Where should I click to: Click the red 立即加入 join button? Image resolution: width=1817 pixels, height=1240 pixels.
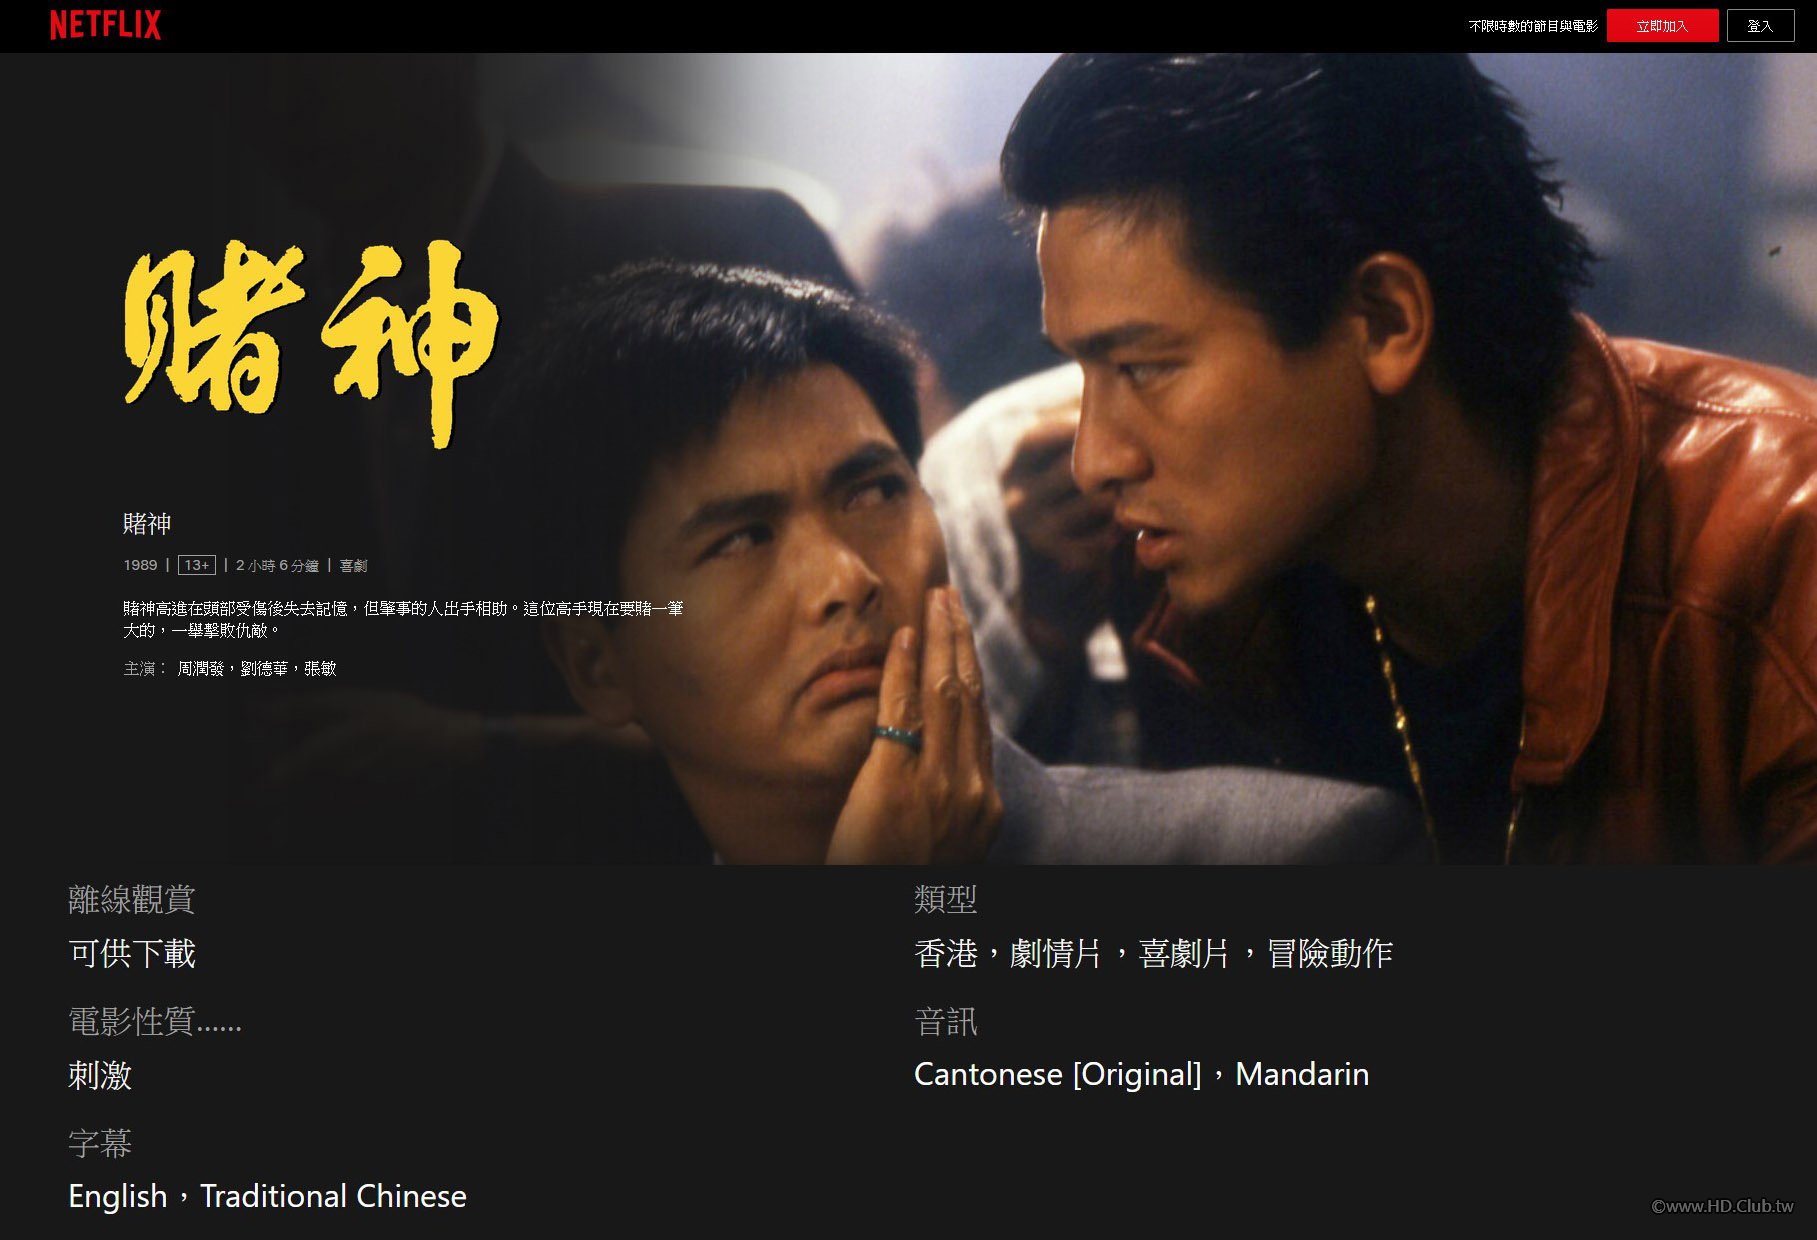pyautogui.click(x=1662, y=26)
